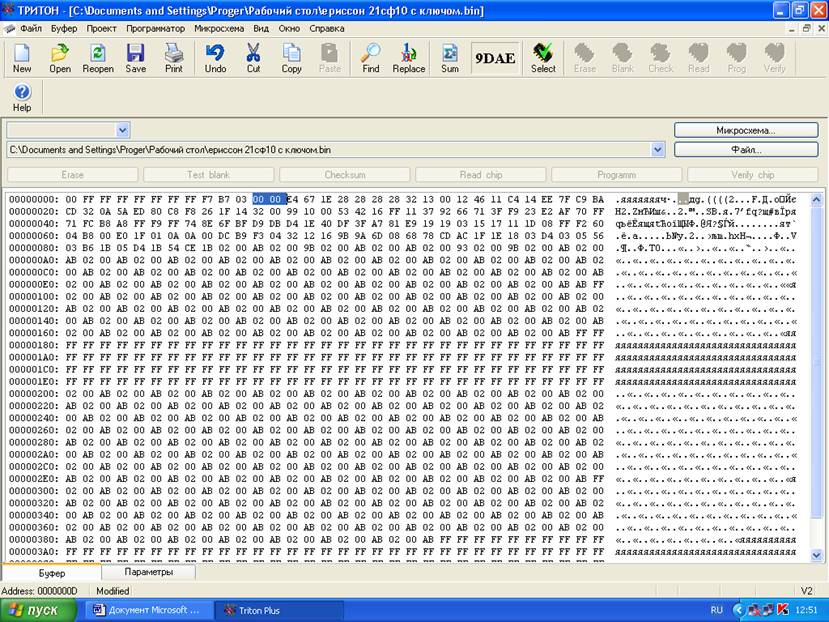Open the Windows пуск start button
Screen dimensions: 829x622
click(x=41, y=609)
